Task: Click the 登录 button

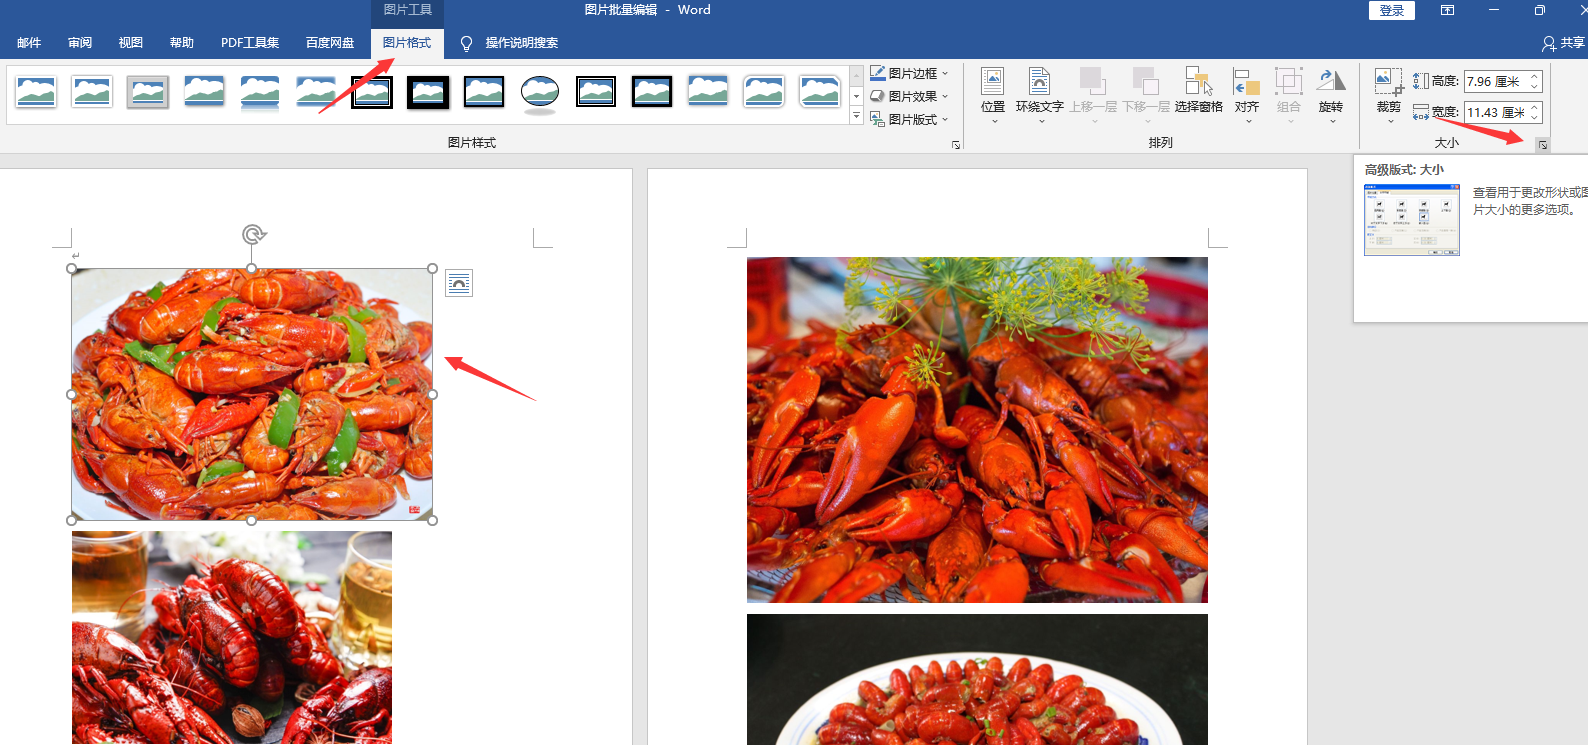Action: pos(1392,10)
